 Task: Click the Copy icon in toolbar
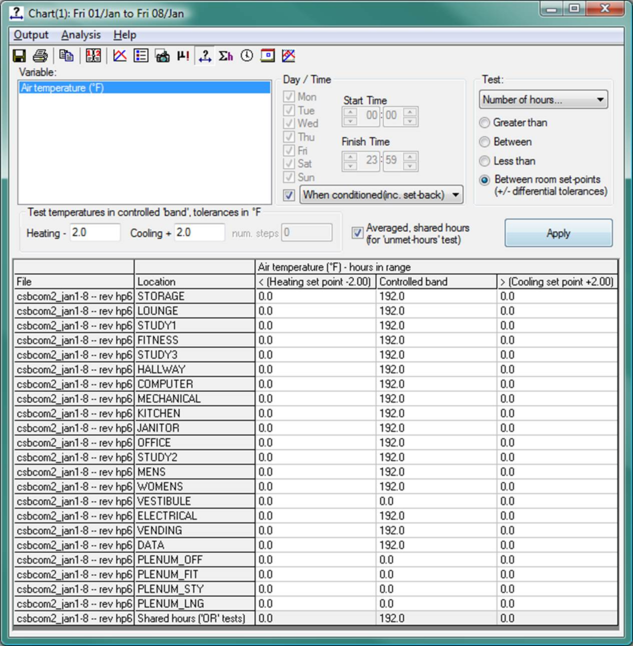[x=67, y=56]
